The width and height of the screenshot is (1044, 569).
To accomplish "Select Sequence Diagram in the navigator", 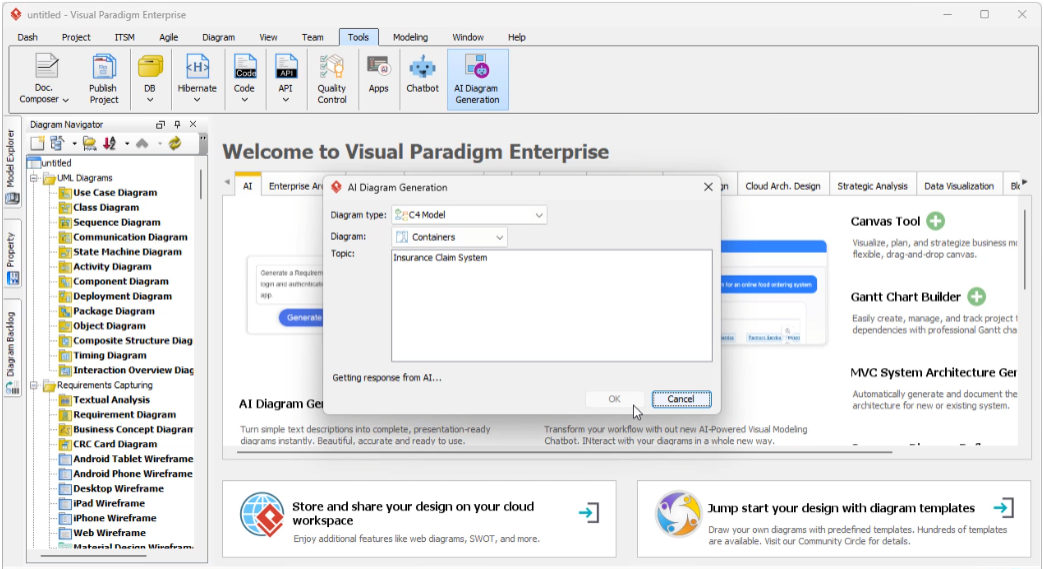I will [116, 222].
